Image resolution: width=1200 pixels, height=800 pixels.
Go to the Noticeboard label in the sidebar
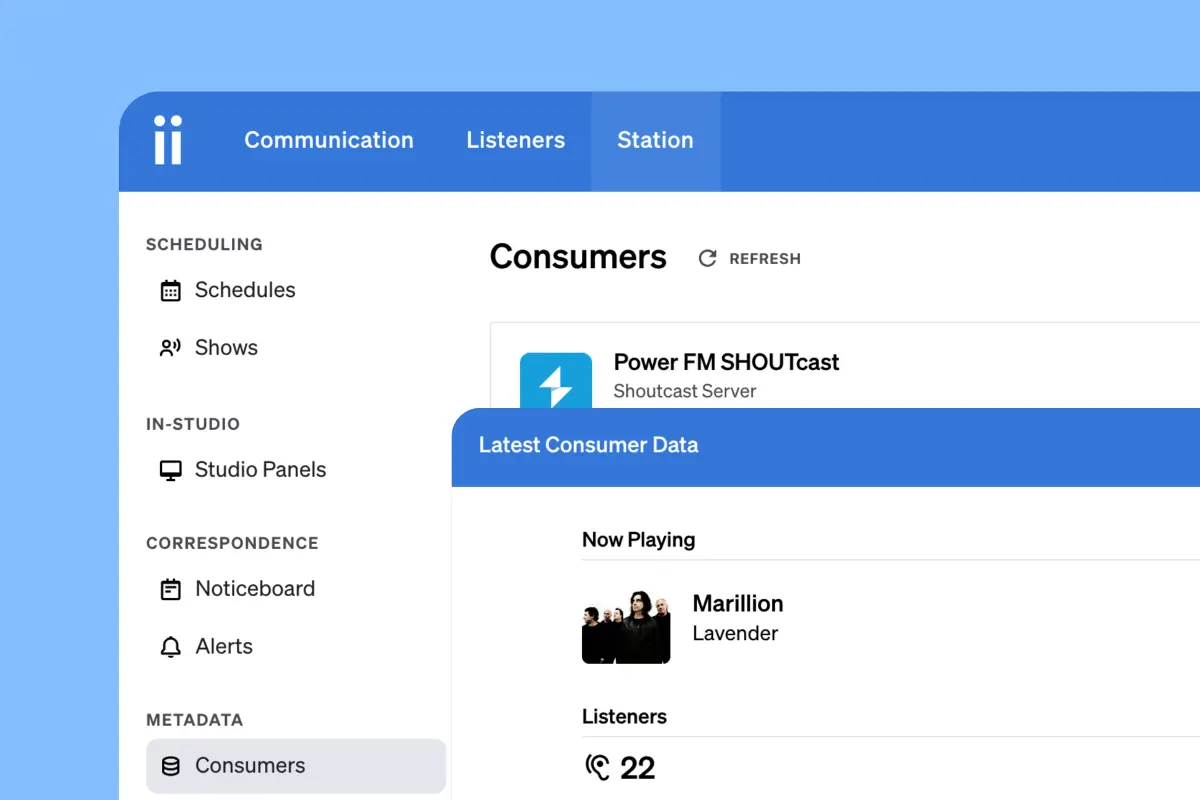pyautogui.click(x=255, y=589)
